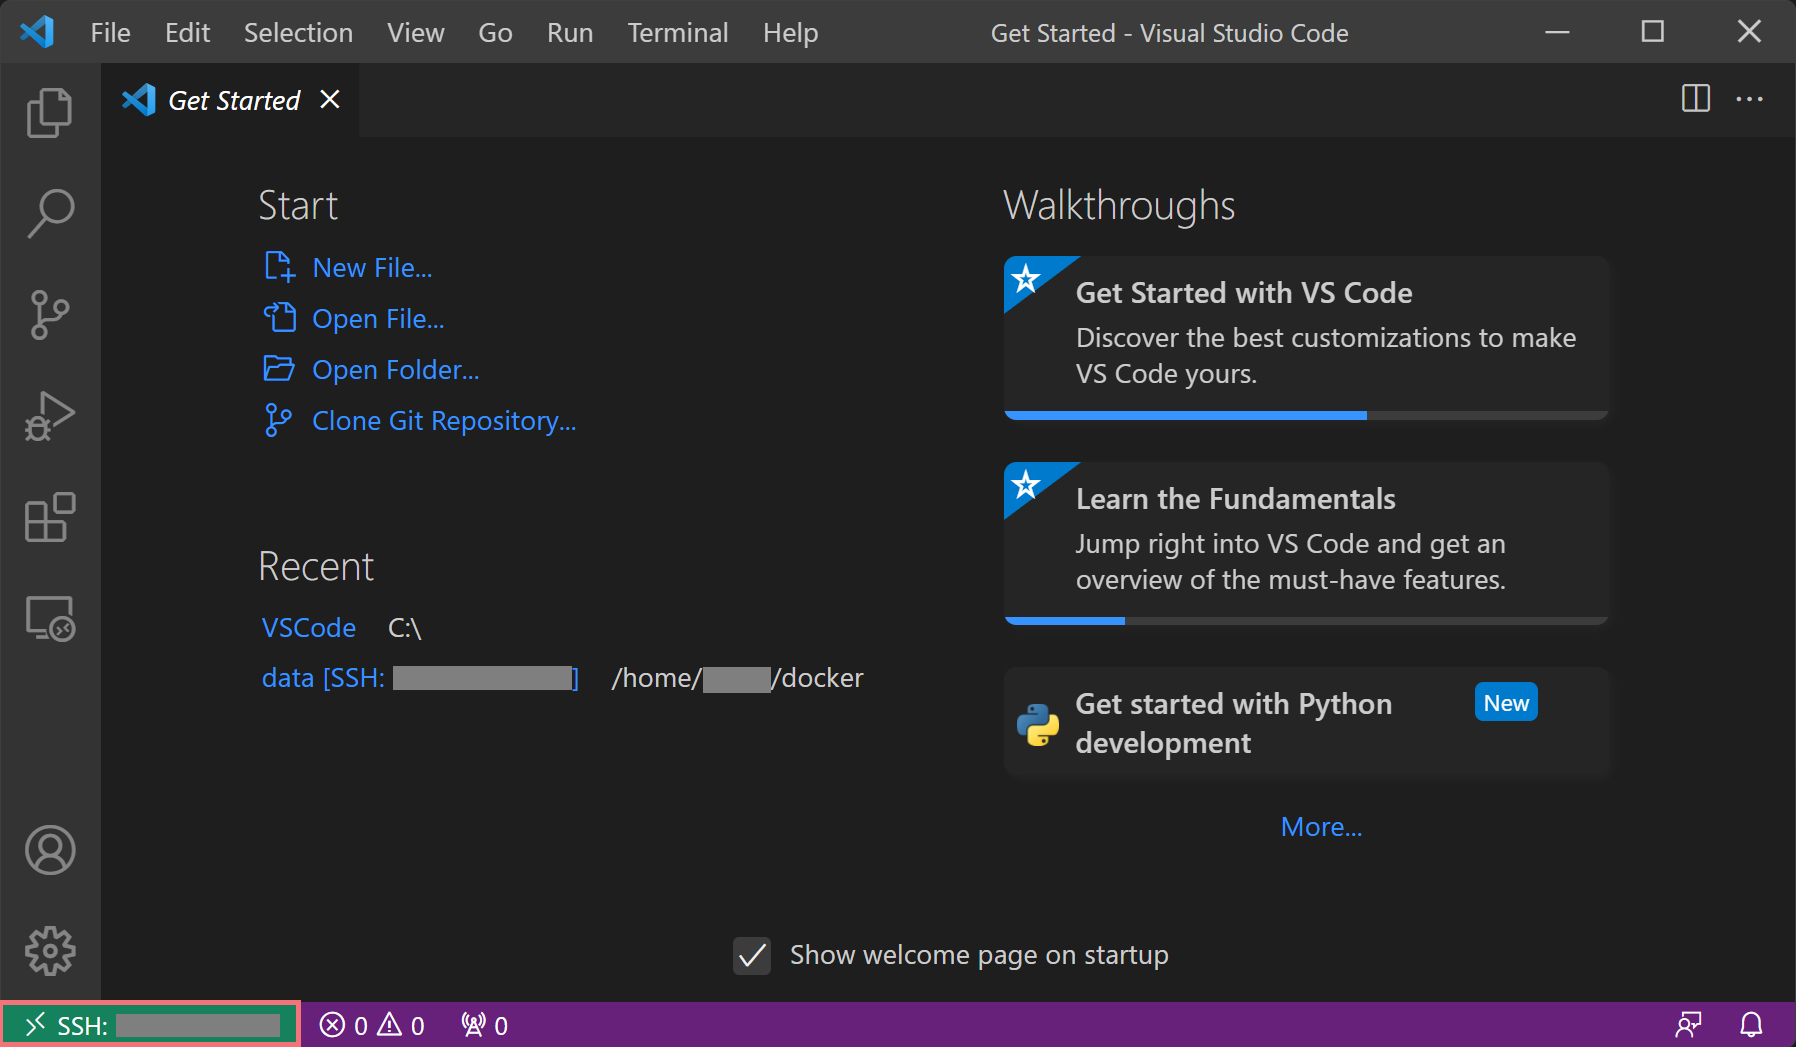Open the Edit menu
Image resolution: width=1796 pixels, height=1047 pixels.
[x=187, y=33]
